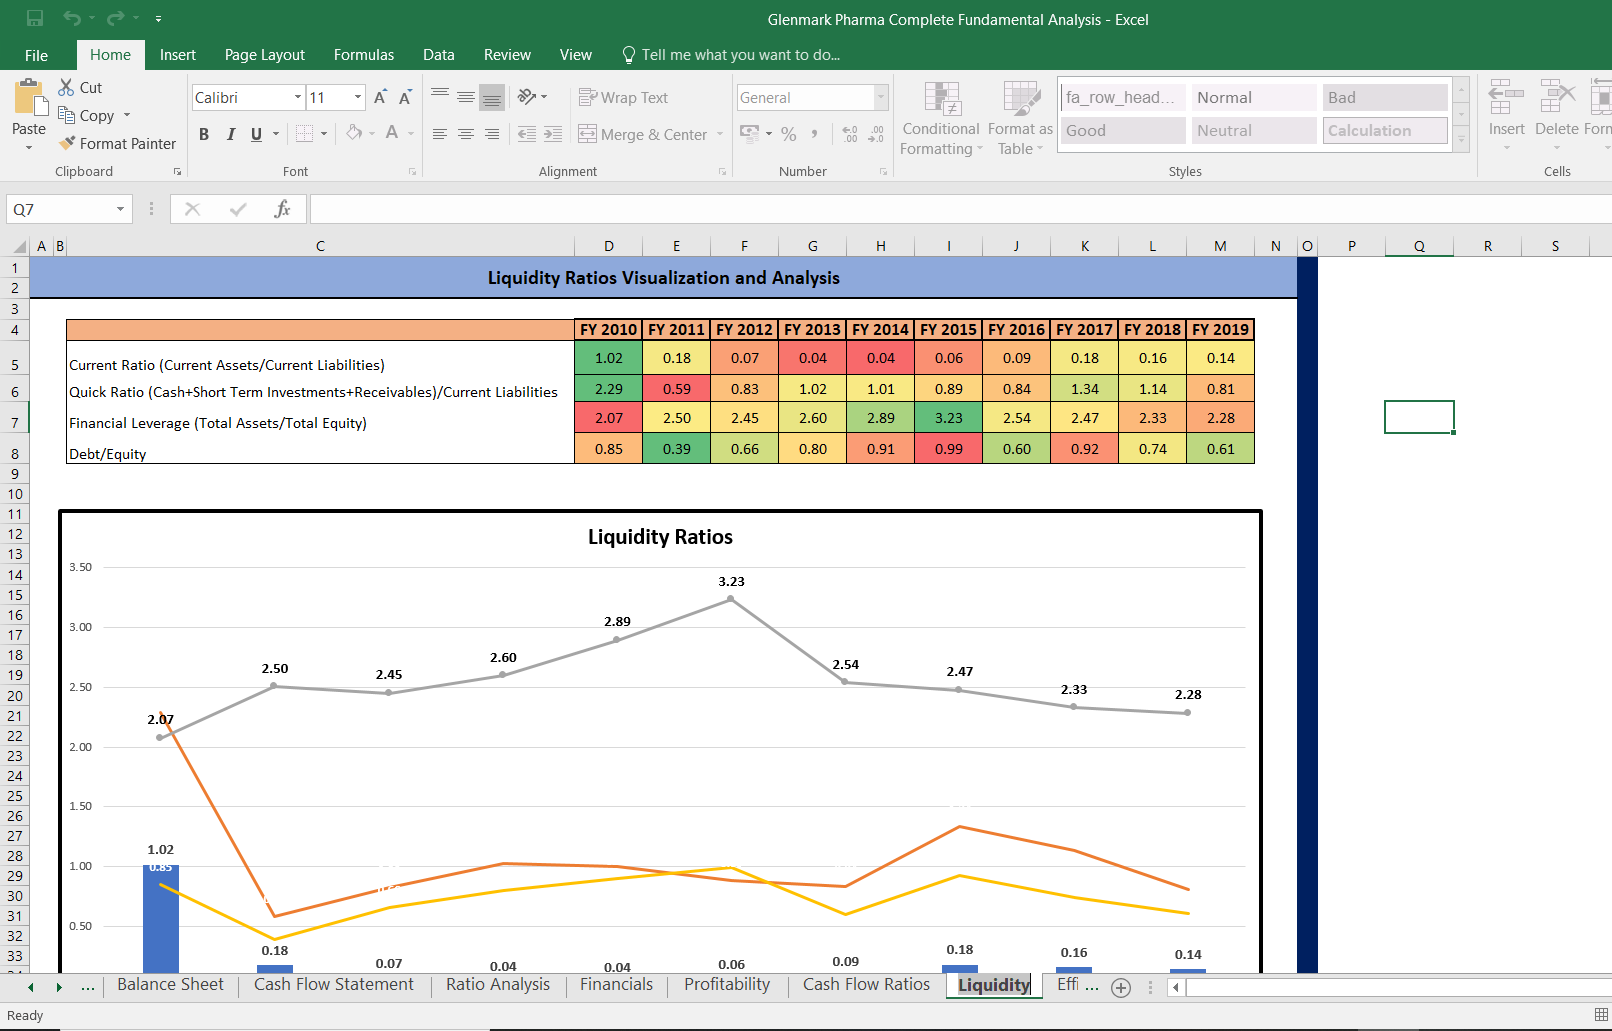1612x1031 pixels.
Task: Toggle underline formatting
Action: click(256, 133)
